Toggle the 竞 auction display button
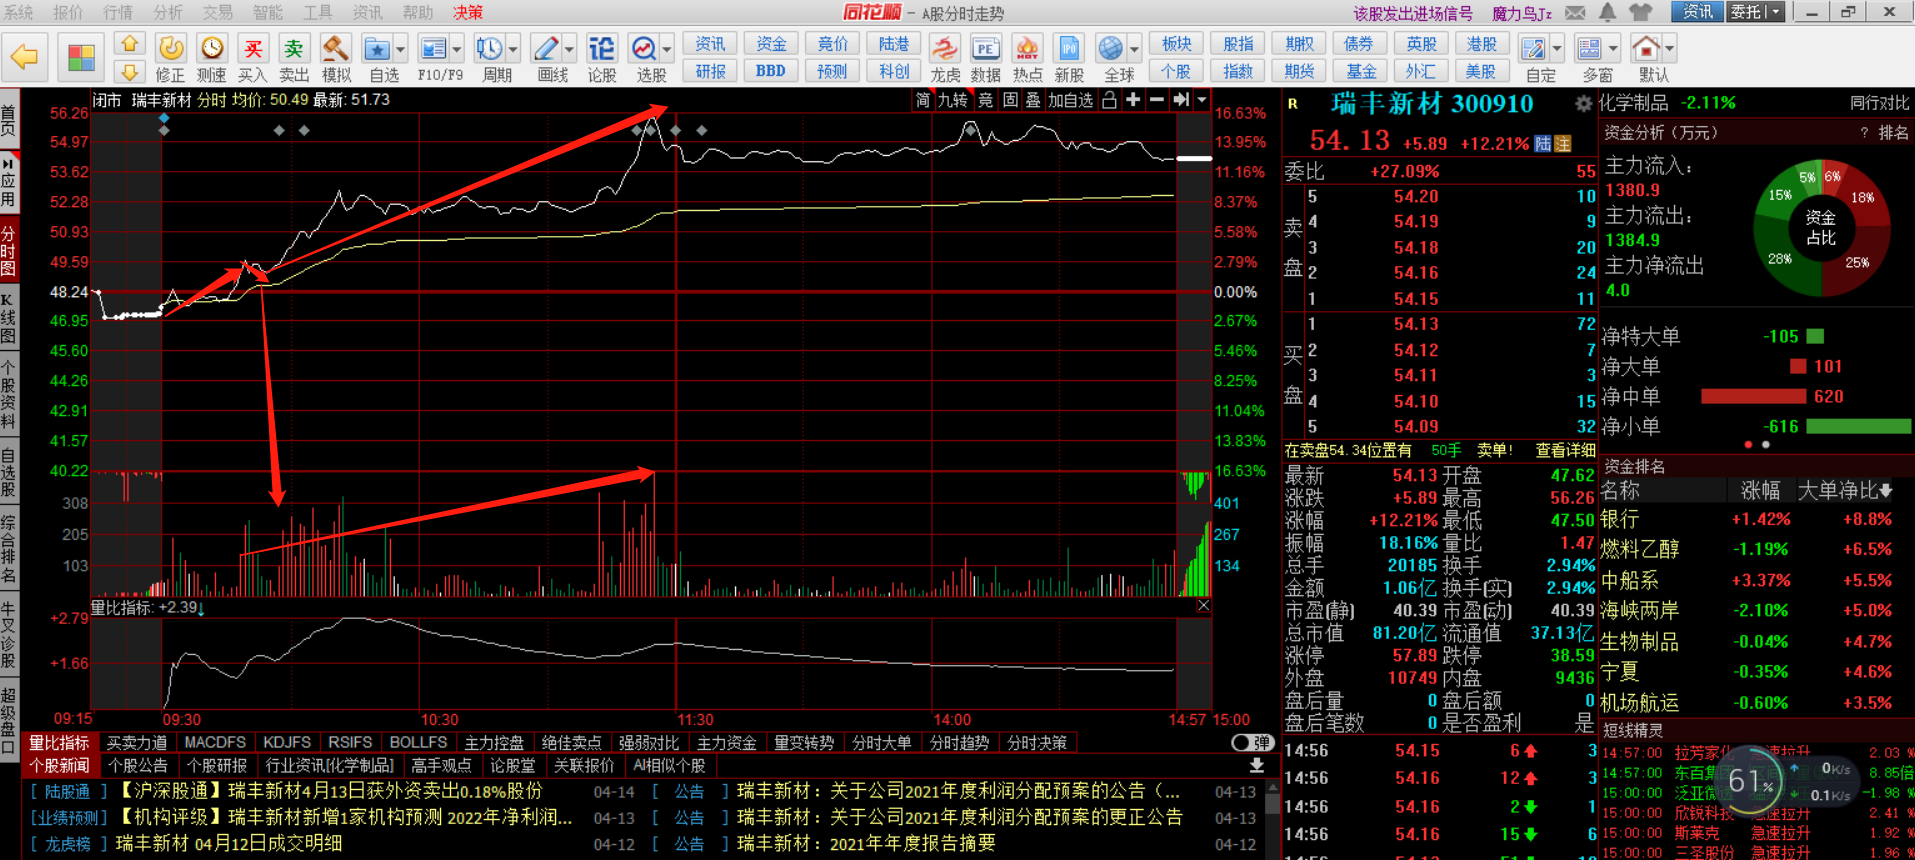The height and width of the screenshot is (860, 1915). (x=986, y=100)
